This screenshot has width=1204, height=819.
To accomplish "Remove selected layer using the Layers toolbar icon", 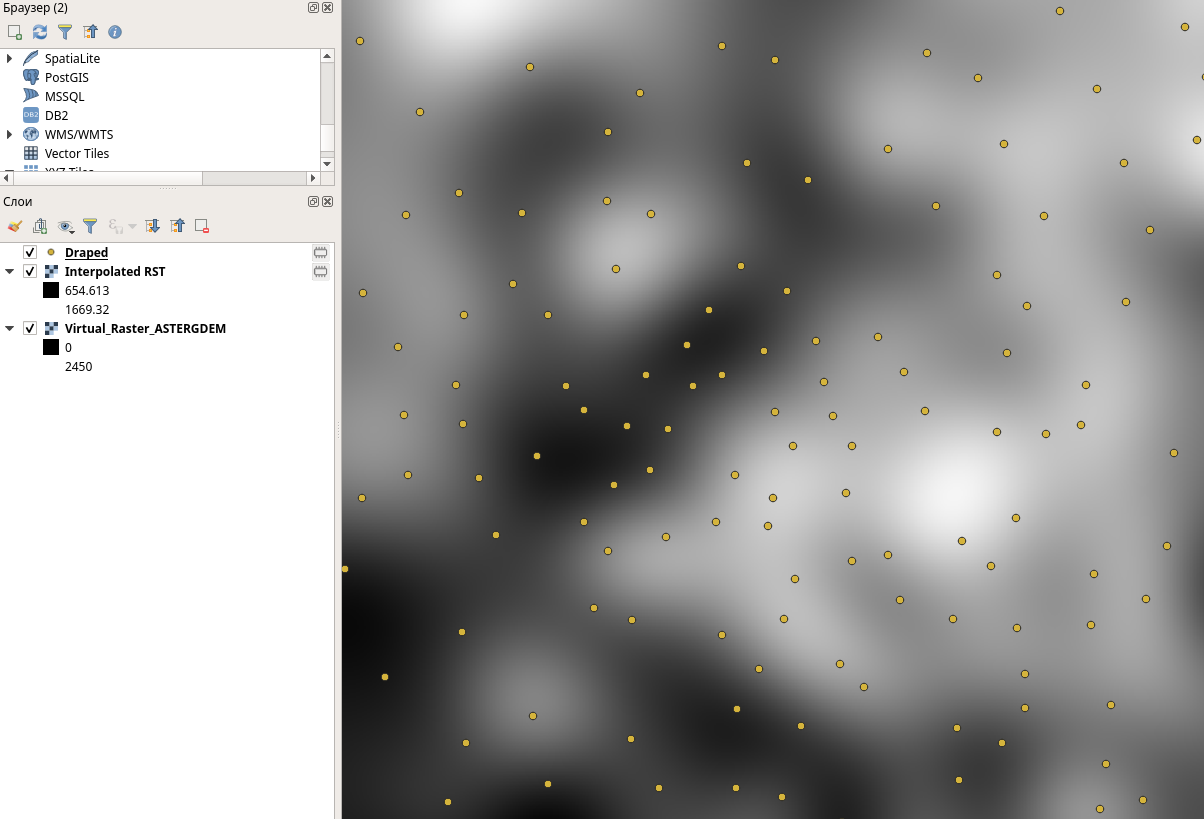I will (x=202, y=226).
